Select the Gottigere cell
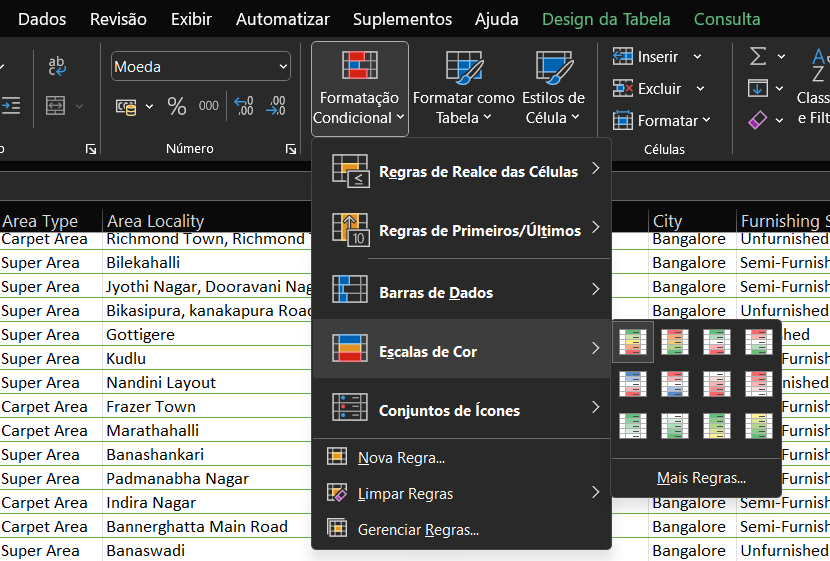 (x=208, y=334)
